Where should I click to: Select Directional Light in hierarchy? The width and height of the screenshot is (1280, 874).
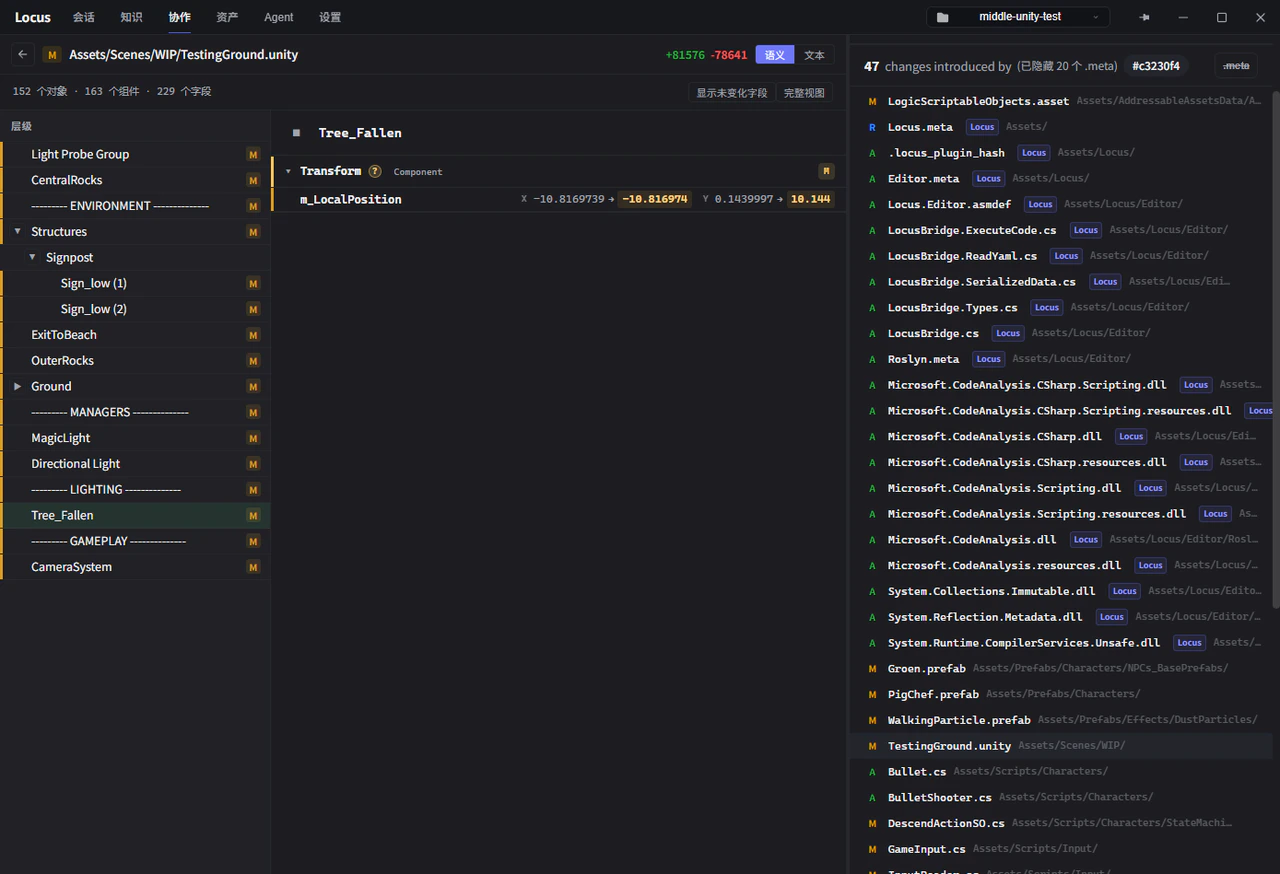[x=135, y=464]
